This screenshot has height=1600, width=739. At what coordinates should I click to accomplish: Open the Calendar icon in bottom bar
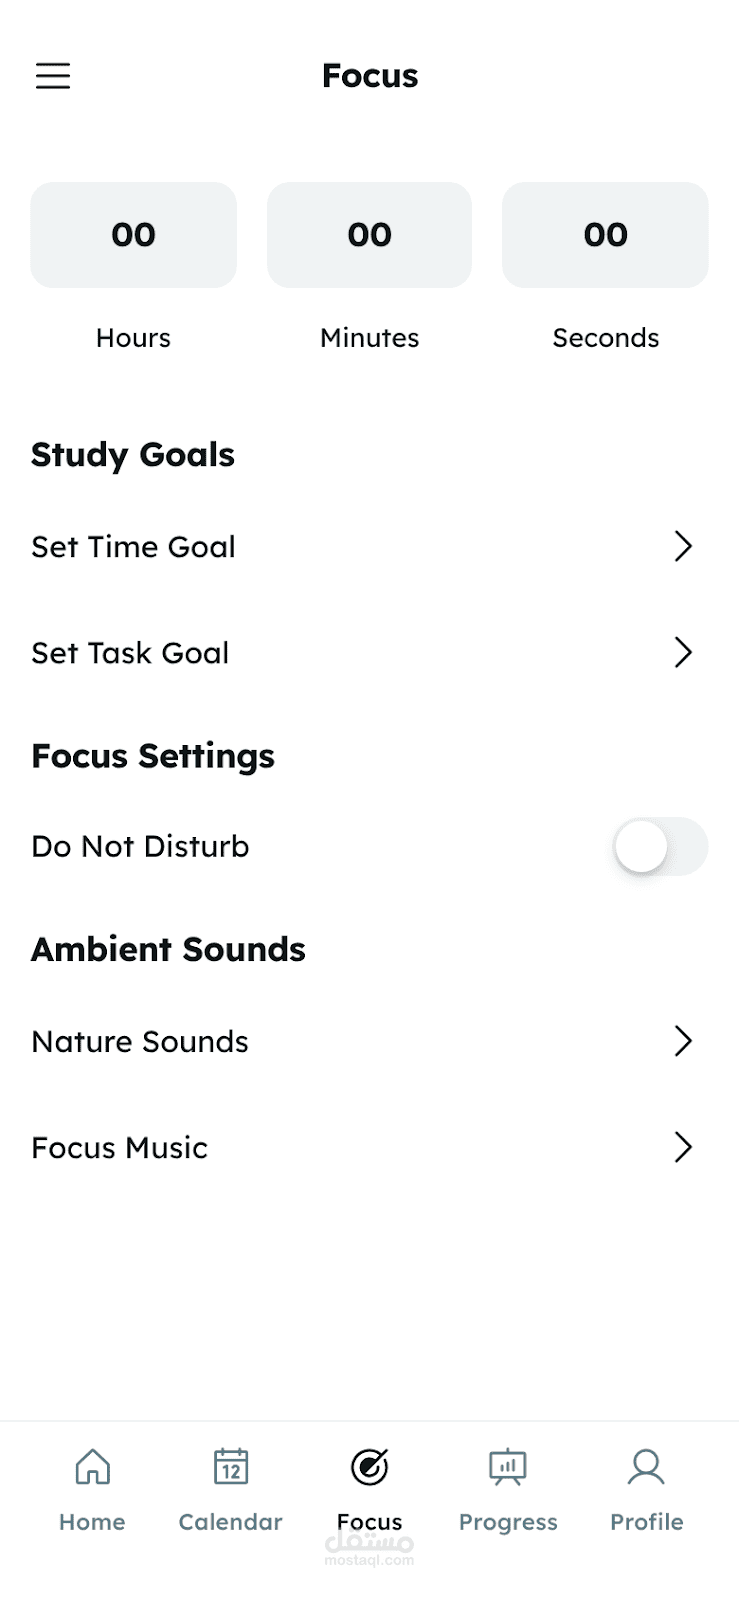click(231, 1467)
